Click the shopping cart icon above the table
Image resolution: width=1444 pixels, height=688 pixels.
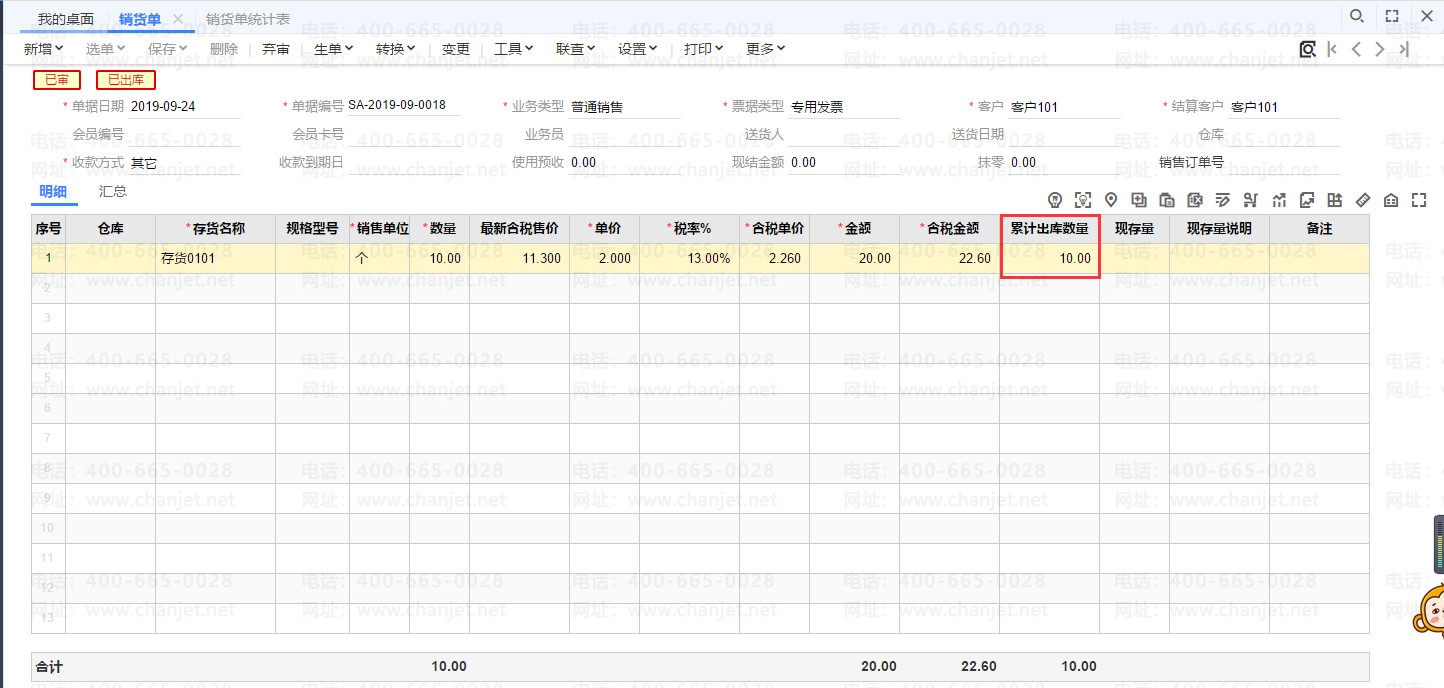tap(1251, 200)
